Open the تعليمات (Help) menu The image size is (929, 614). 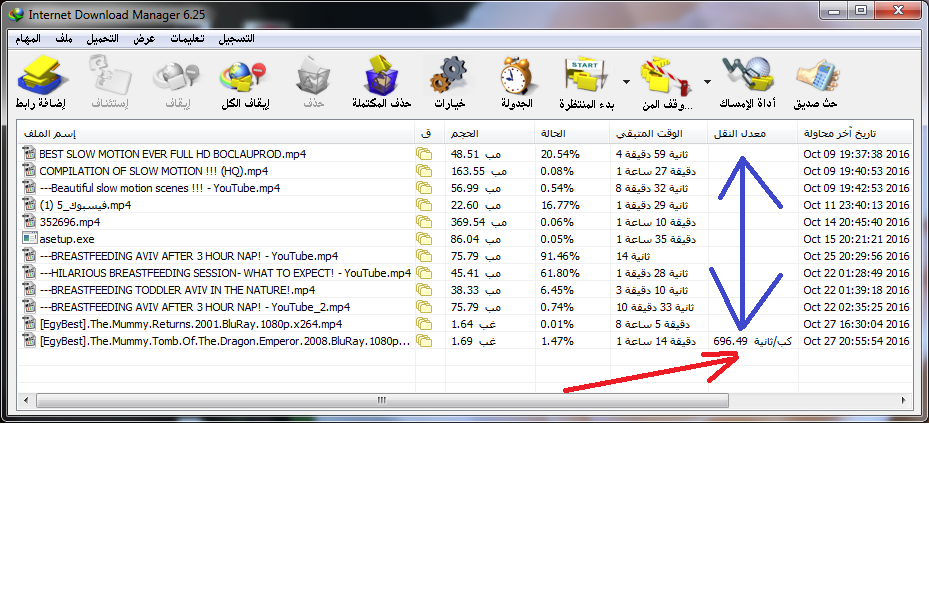pos(187,39)
